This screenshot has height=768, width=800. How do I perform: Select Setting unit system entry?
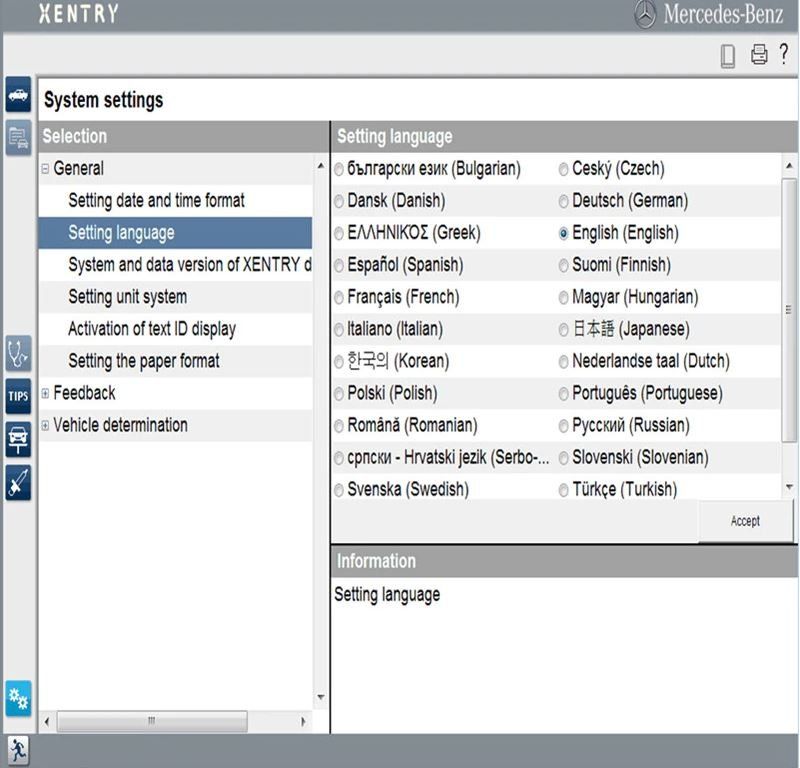127,297
